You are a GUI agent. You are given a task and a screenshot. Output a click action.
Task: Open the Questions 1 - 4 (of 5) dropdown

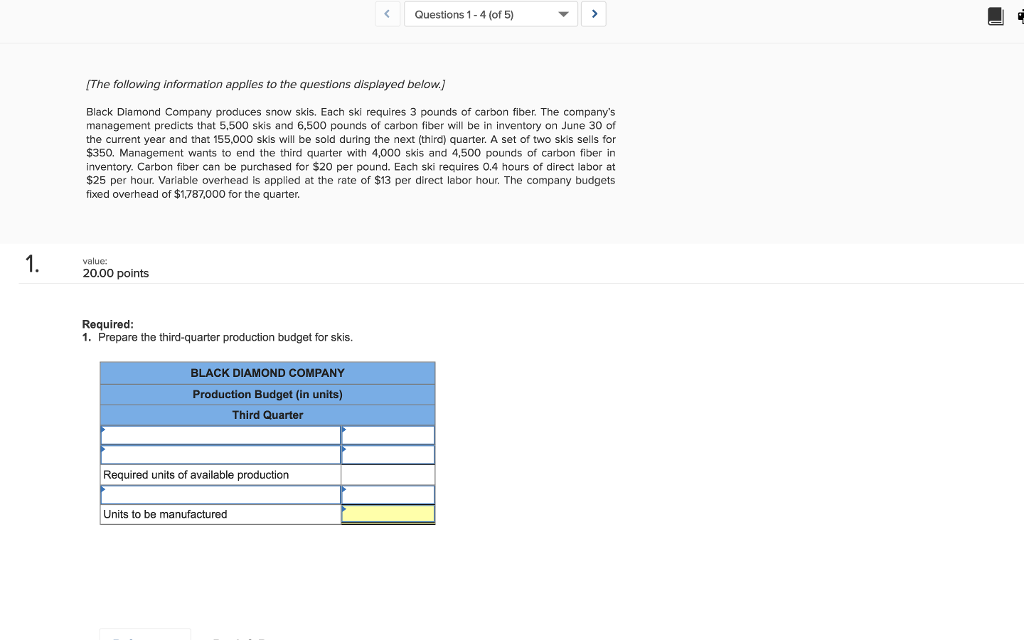[x=490, y=14]
